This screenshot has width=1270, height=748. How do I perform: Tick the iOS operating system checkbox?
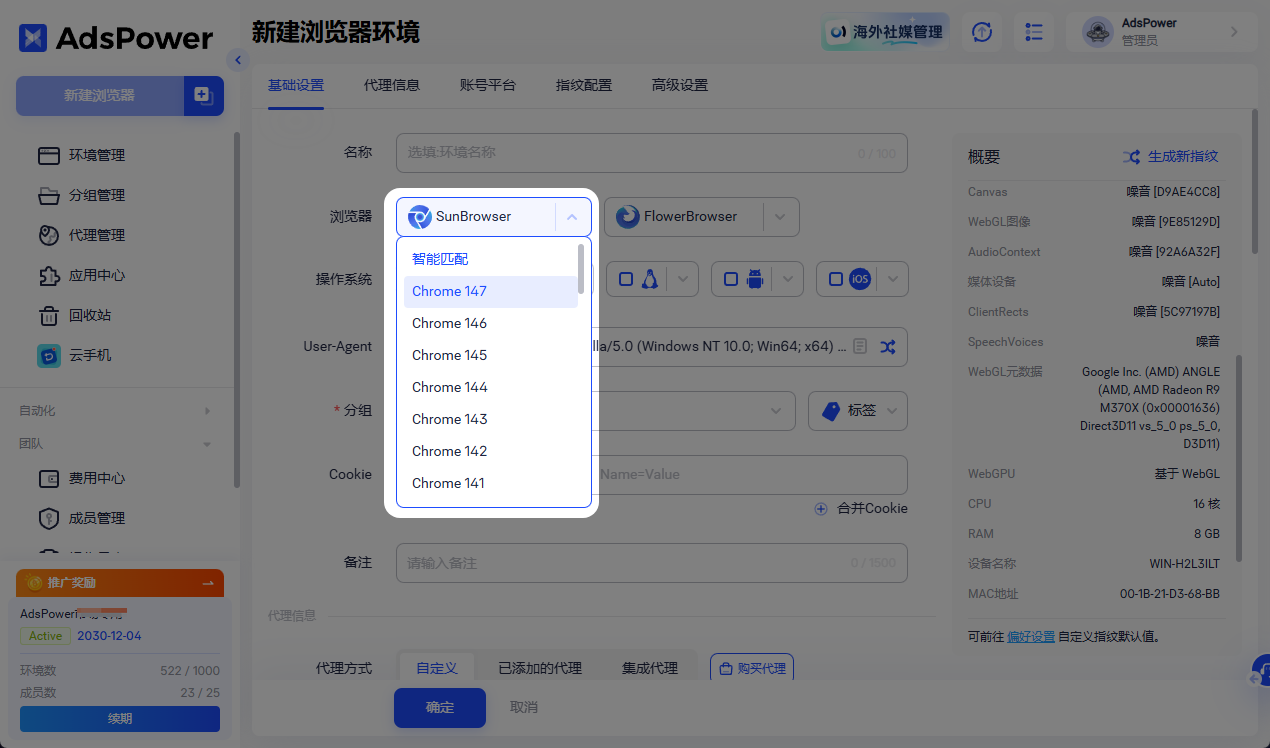pyautogui.click(x=836, y=279)
